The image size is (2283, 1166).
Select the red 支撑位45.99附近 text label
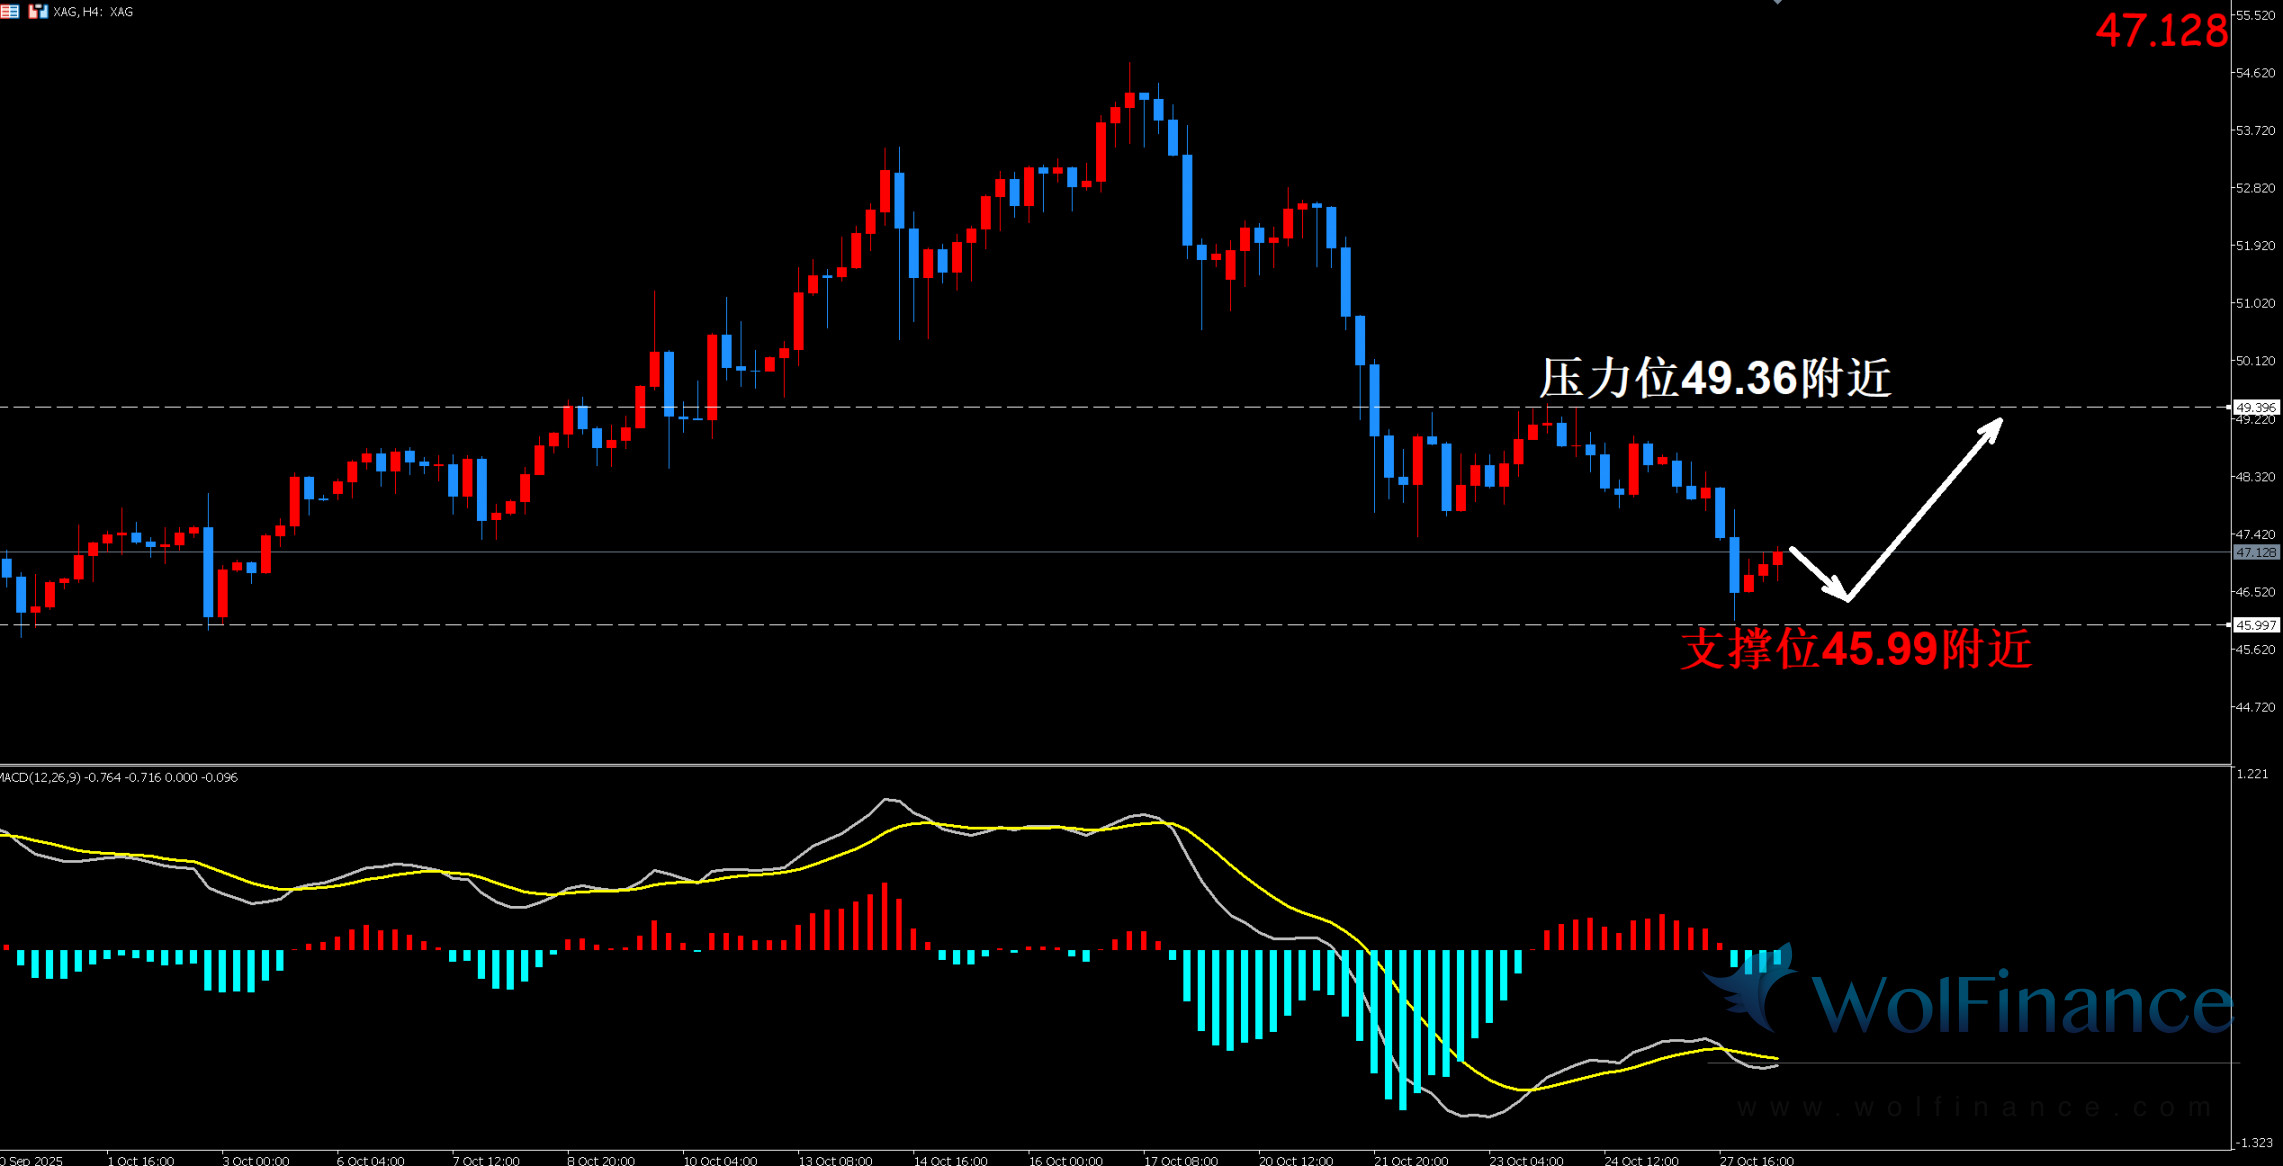pos(1856,649)
